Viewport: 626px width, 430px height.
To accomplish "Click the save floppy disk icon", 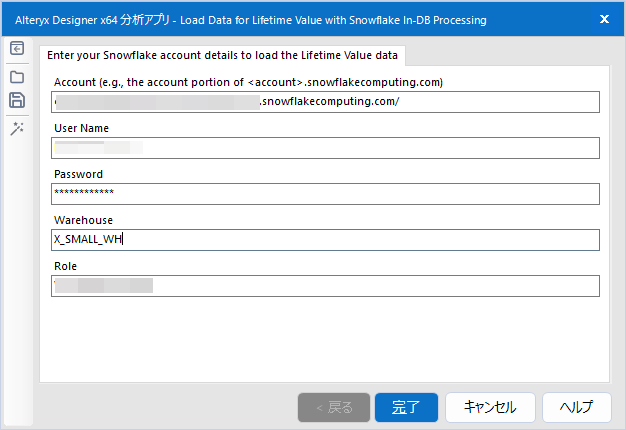I will point(17,100).
